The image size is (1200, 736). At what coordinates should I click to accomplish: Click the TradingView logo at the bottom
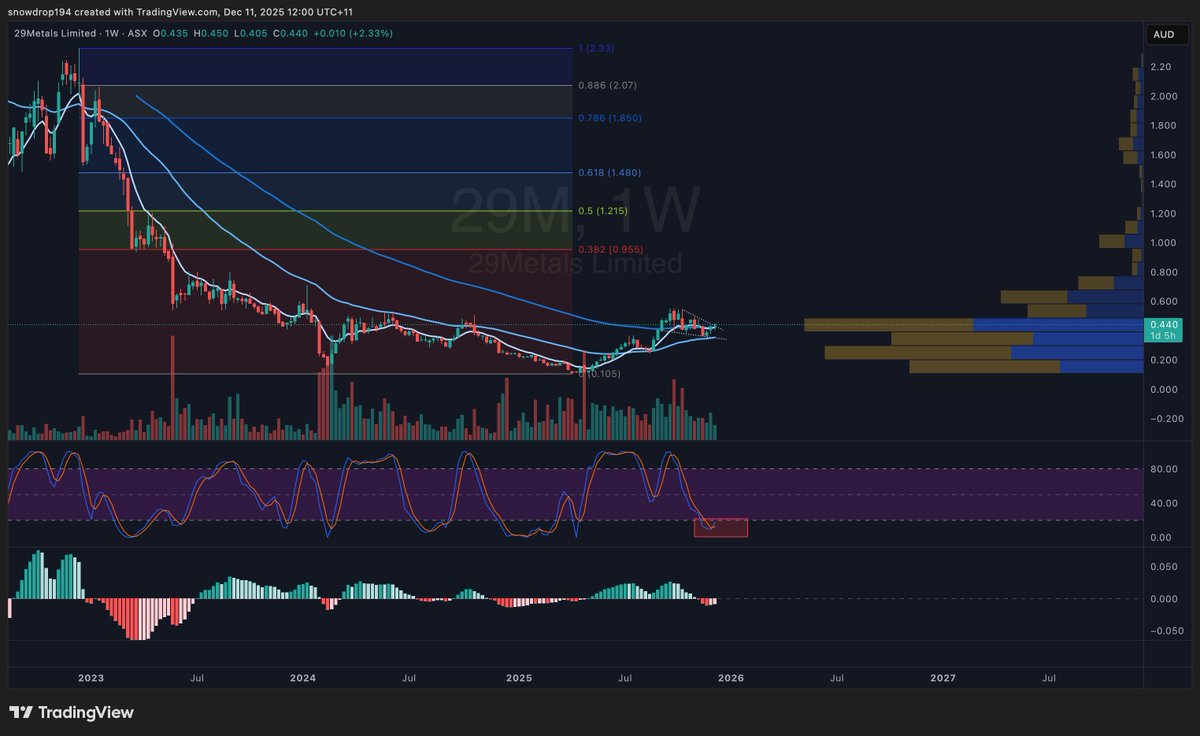pos(71,713)
